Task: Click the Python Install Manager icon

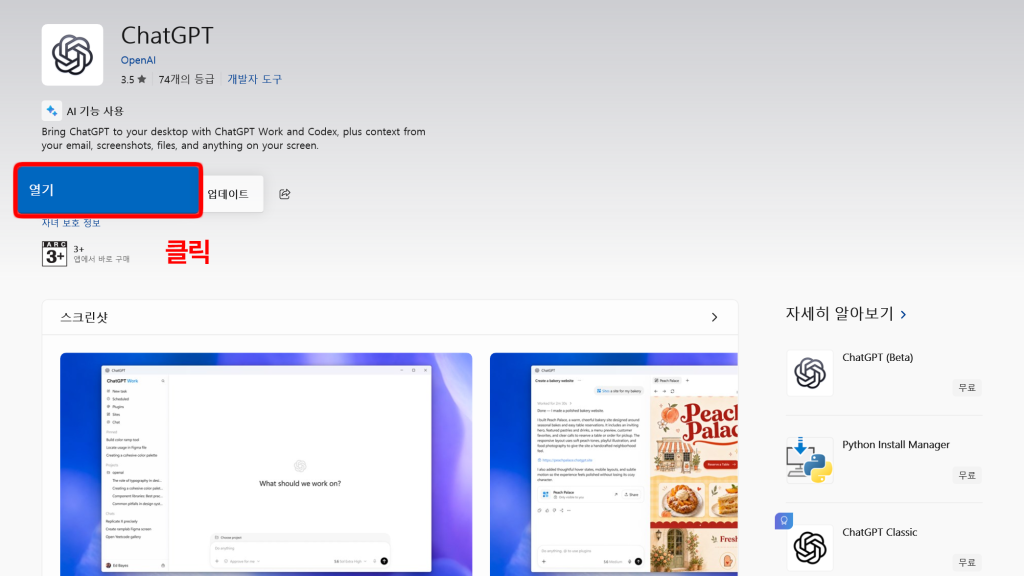Action: (x=810, y=460)
